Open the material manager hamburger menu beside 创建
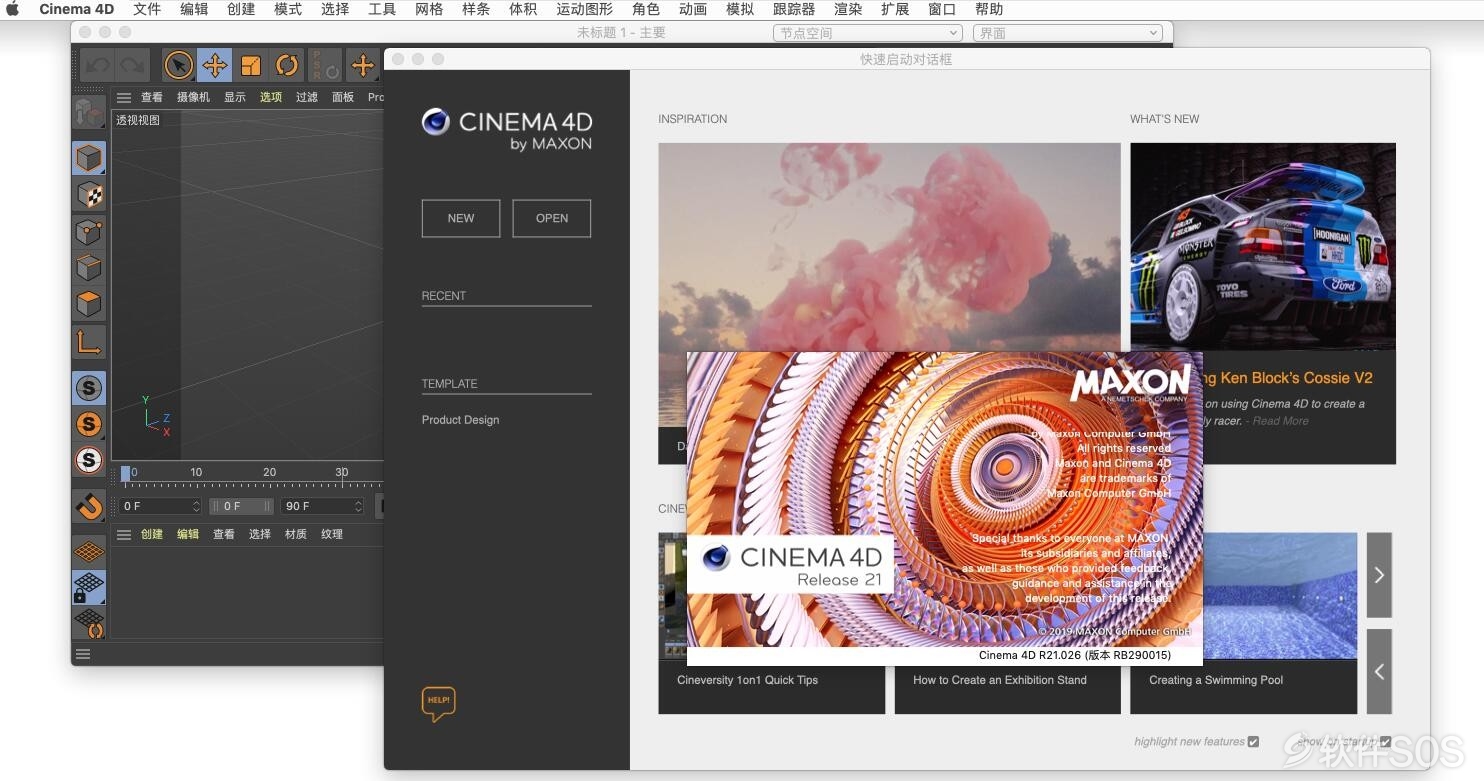 coord(124,534)
